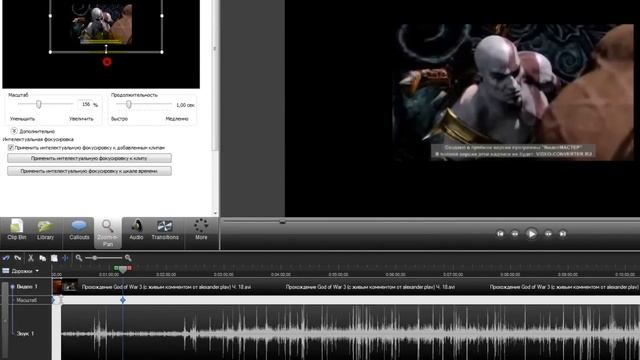Click the Увеличить label under scale slider
The height and width of the screenshot is (360, 640).
click(x=81, y=119)
